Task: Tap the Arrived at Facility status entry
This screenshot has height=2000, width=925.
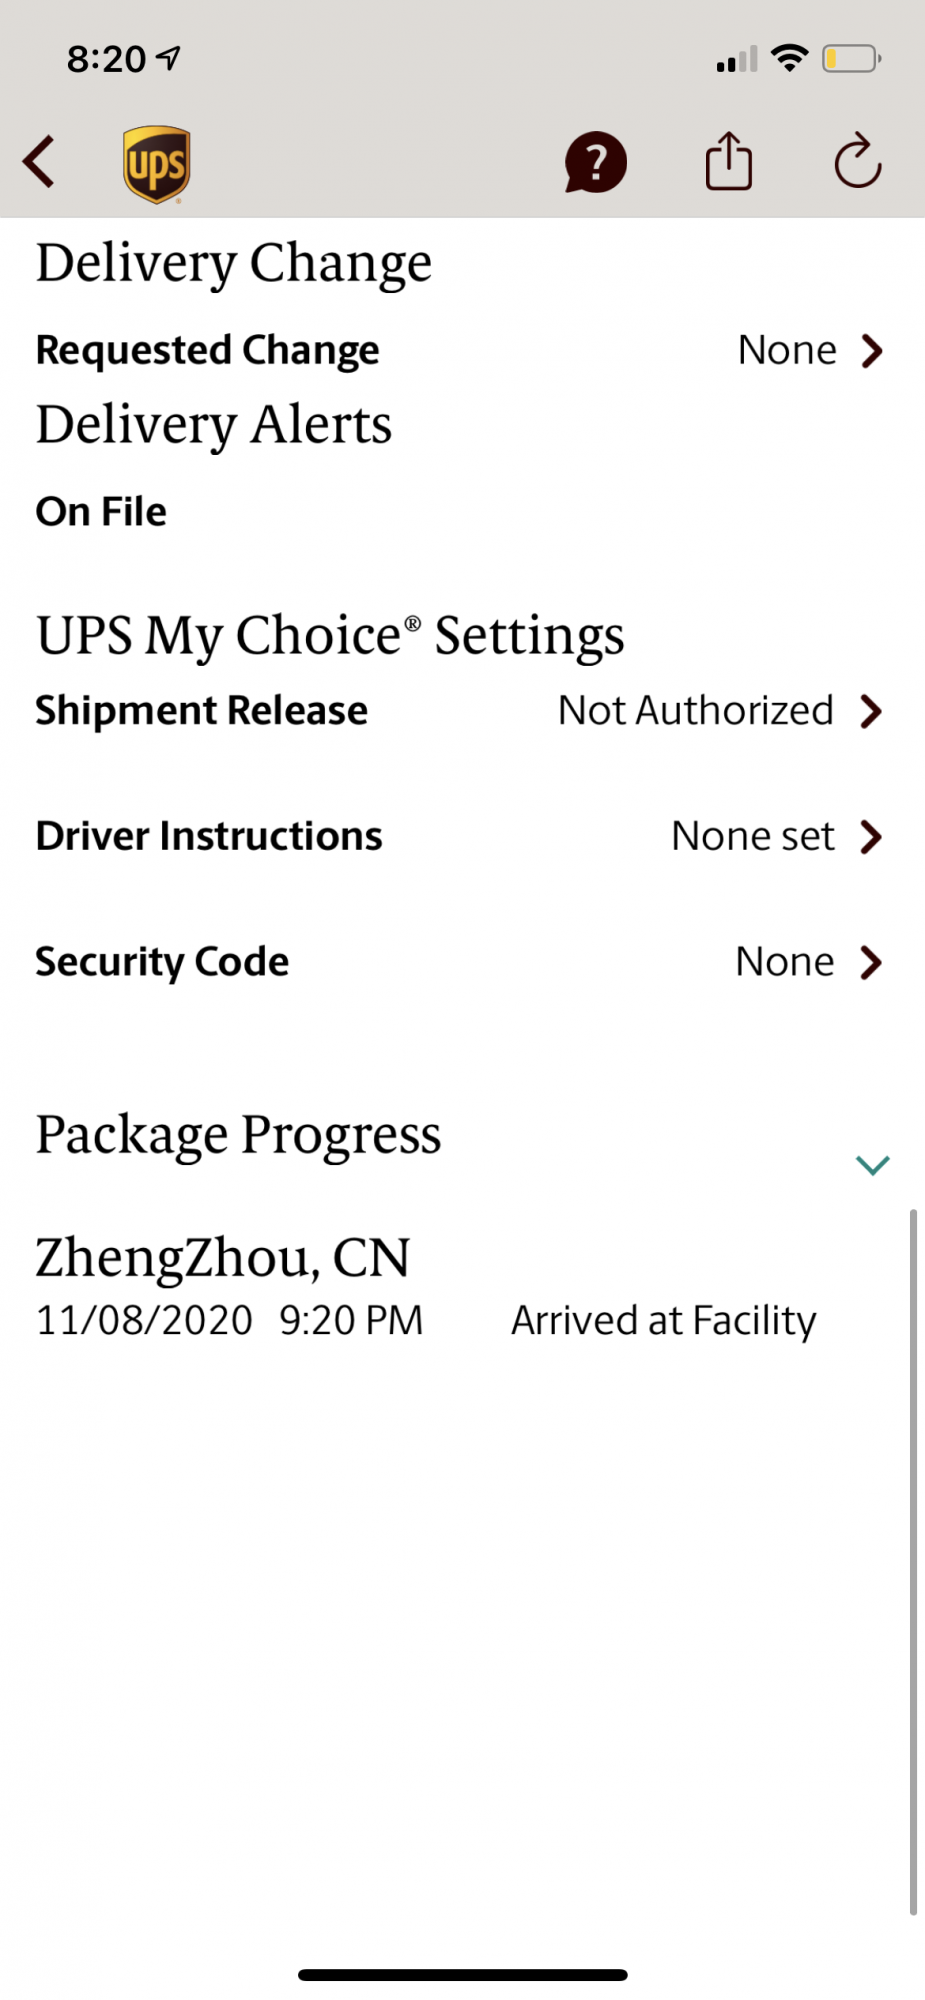Action: click(x=663, y=1321)
